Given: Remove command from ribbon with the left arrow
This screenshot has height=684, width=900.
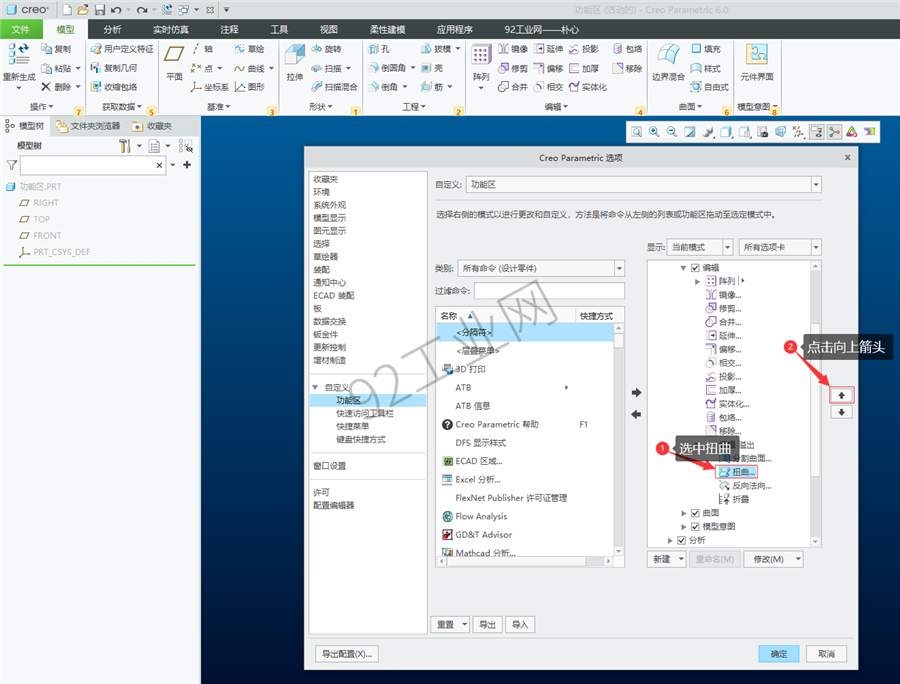Looking at the screenshot, I should (636, 414).
